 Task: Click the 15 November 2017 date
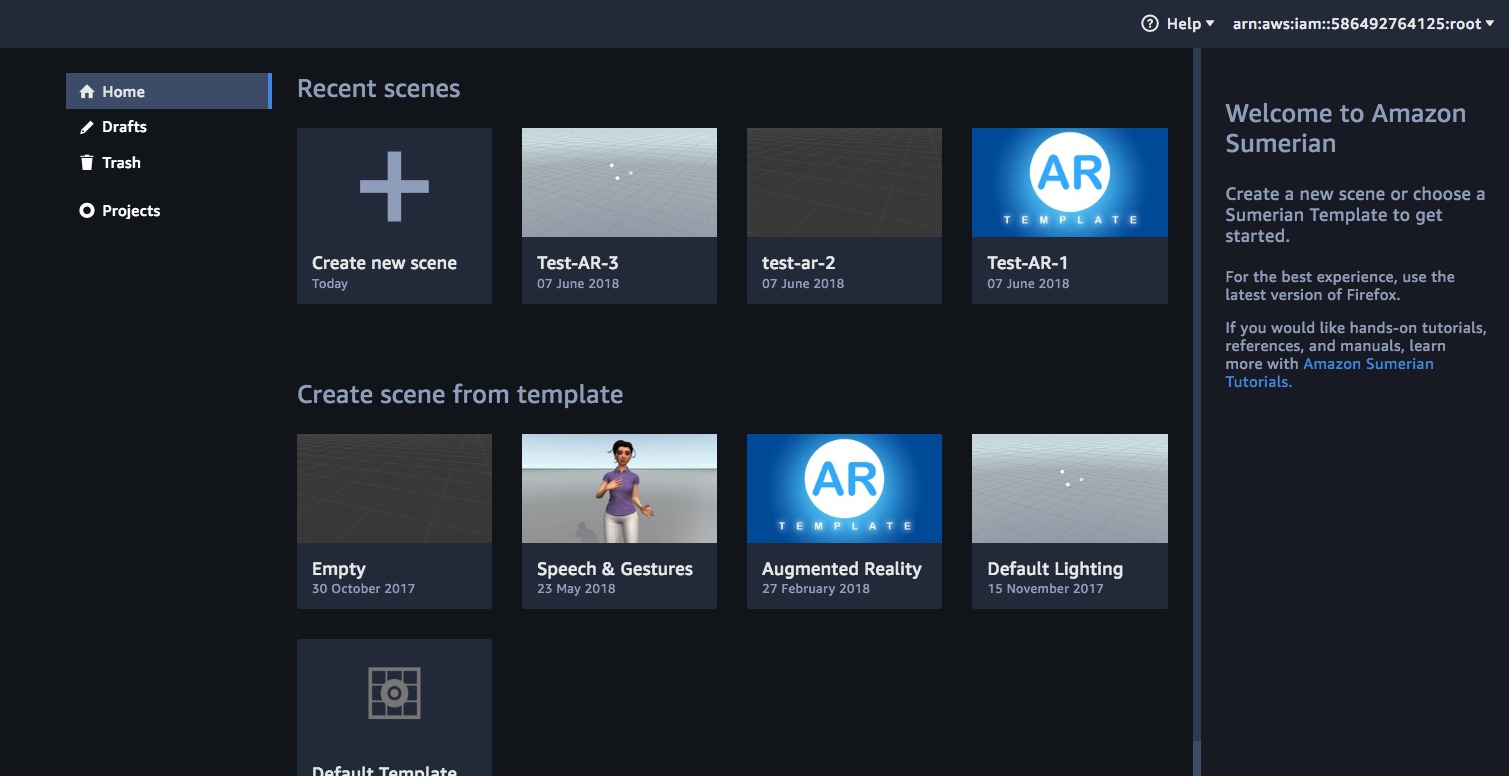click(x=1045, y=589)
